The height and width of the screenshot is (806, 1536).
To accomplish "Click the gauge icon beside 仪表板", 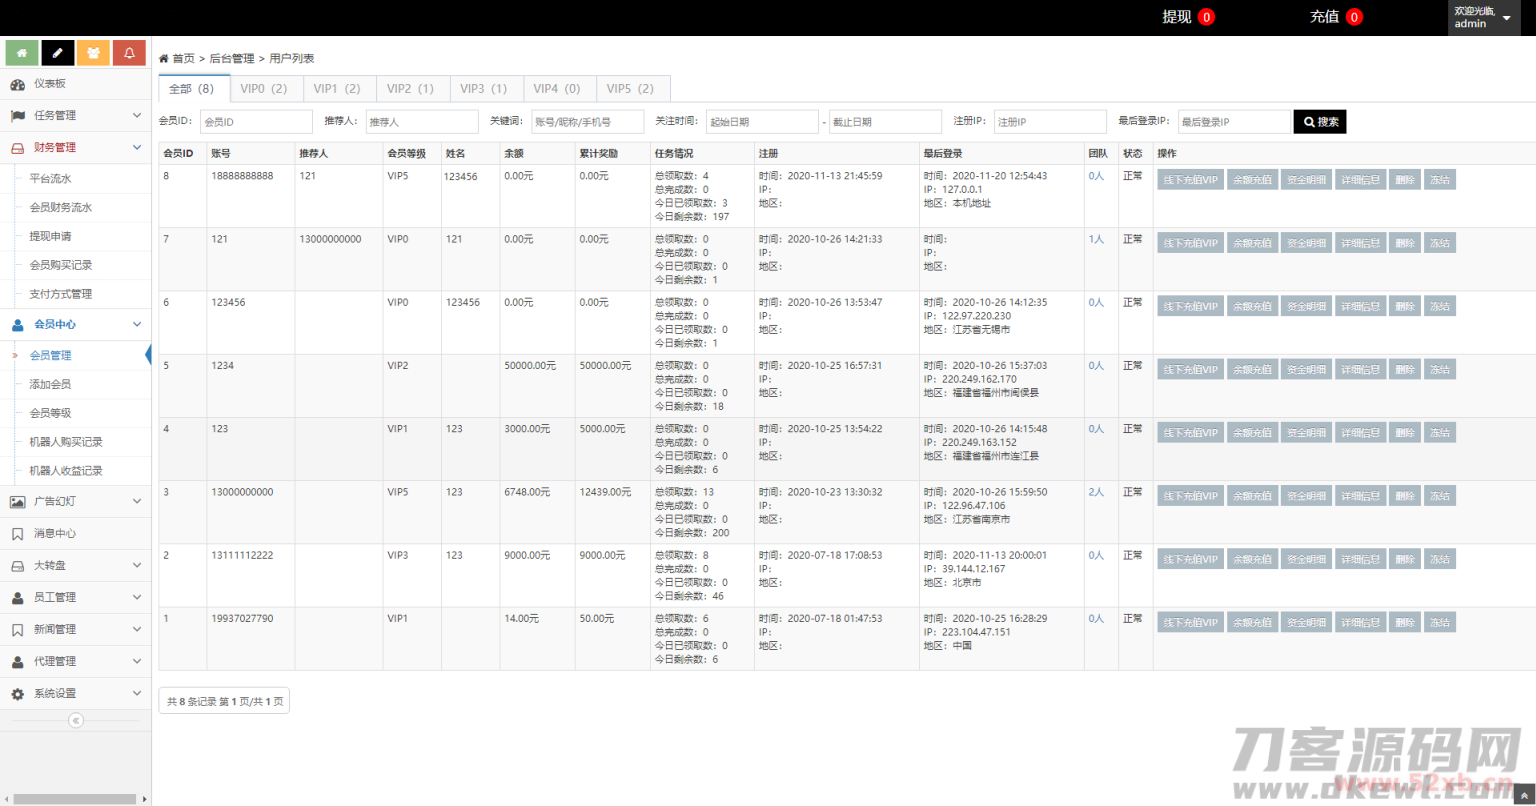I will 19,85.
